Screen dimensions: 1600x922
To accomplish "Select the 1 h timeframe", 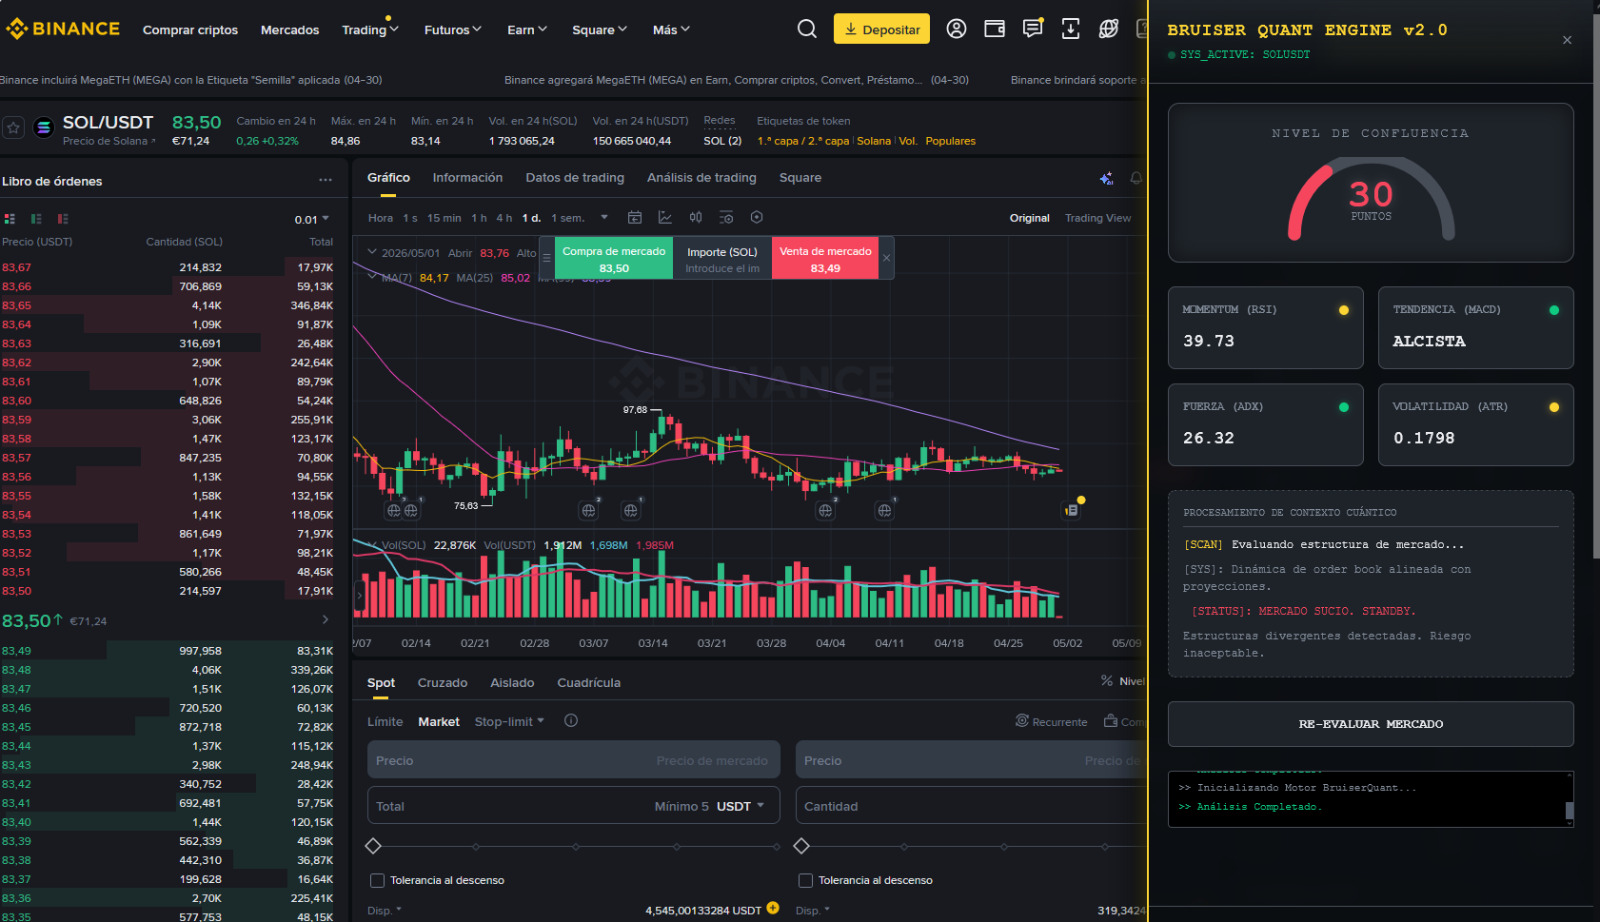I will (479, 218).
